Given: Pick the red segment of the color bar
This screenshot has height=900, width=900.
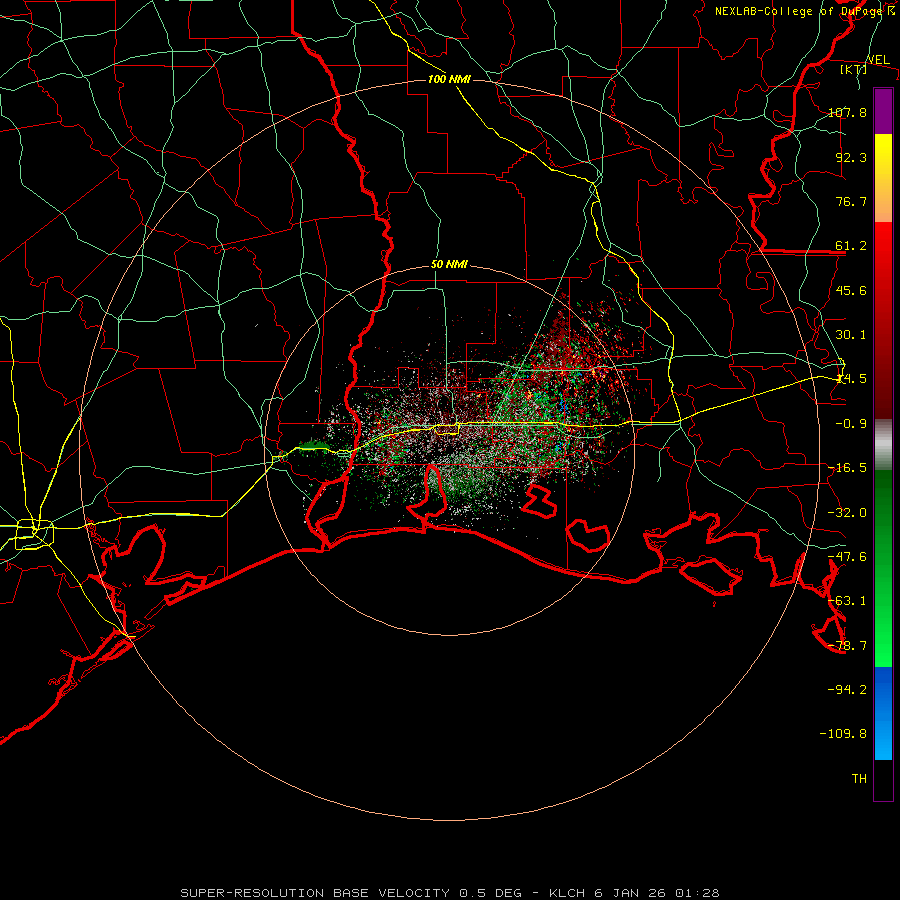Looking at the screenshot, I should click(x=883, y=320).
